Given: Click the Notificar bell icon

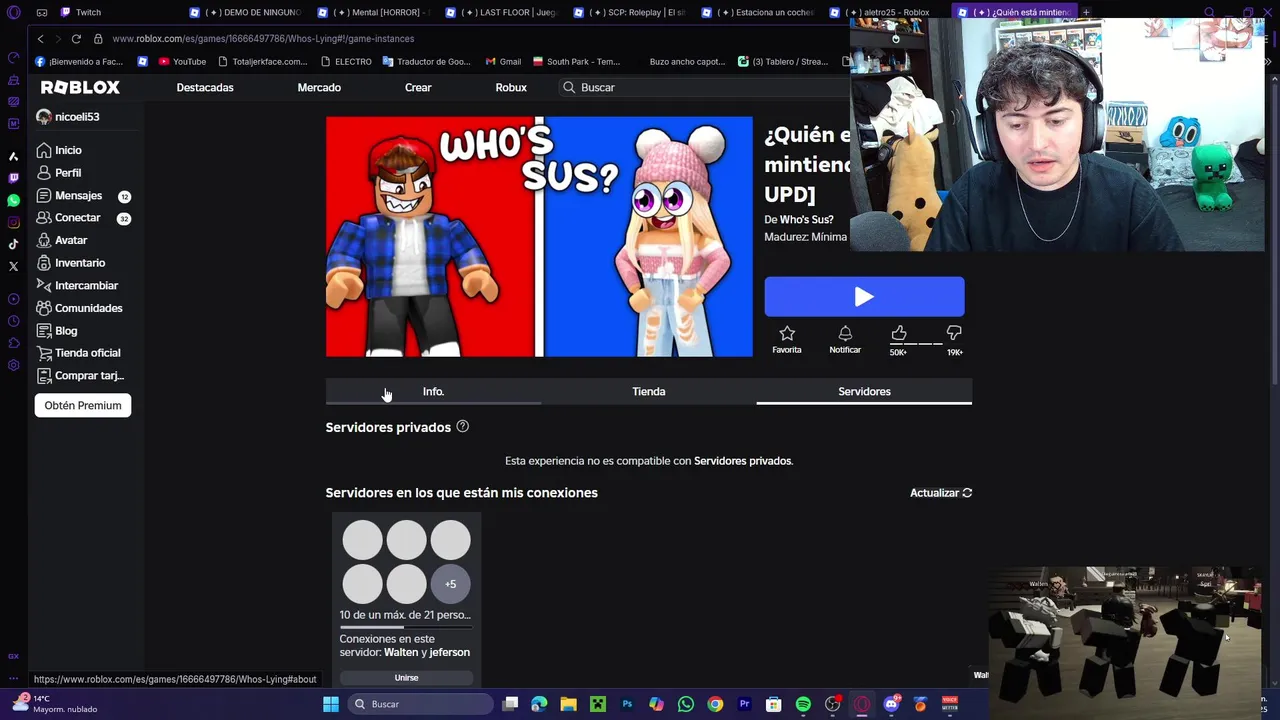Looking at the screenshot, I should [845, 334].
